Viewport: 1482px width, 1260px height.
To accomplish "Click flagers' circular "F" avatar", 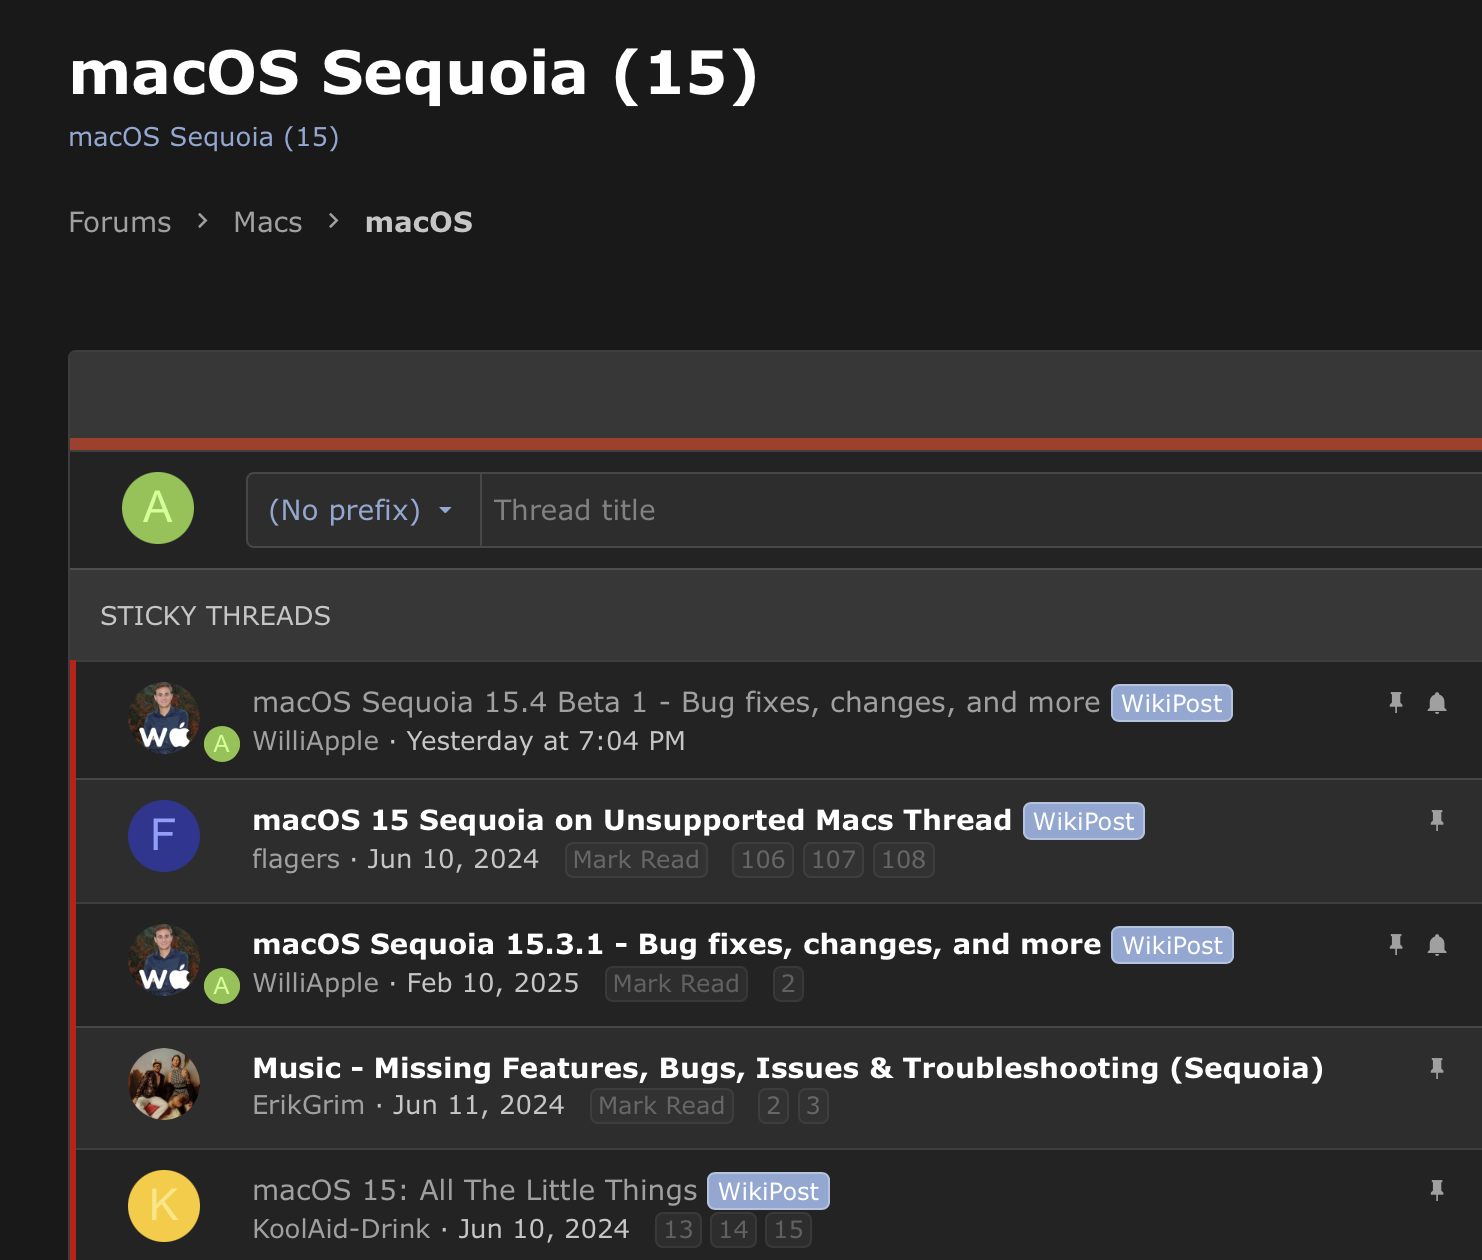I will [x=163, y=836].
